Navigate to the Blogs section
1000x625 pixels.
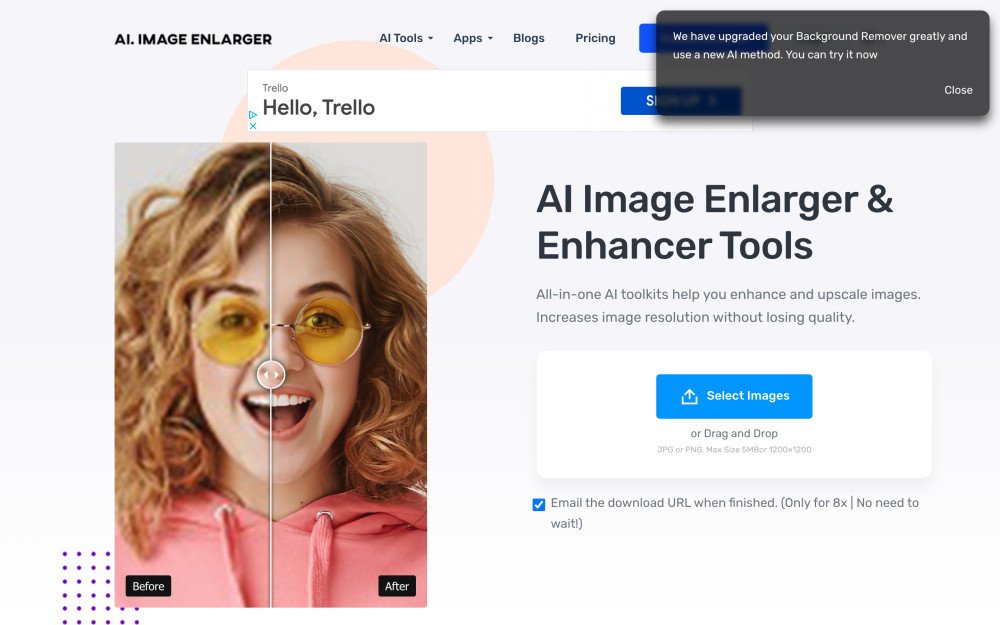tap(528, 38)
